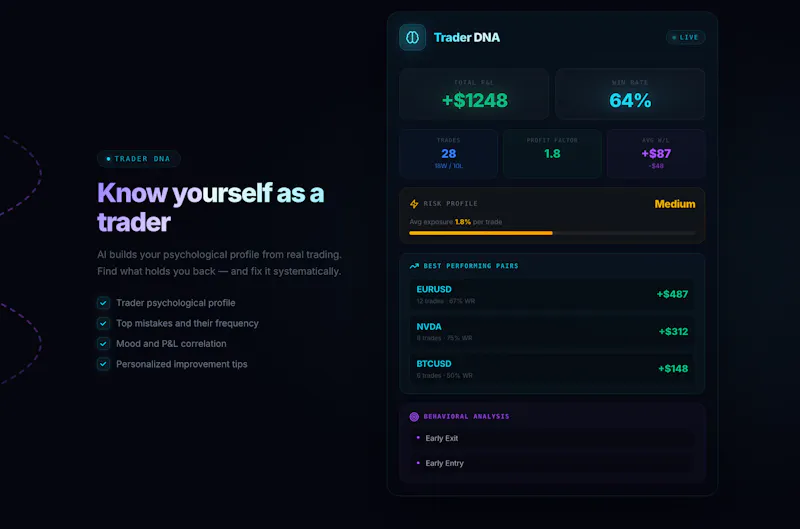This screenshot has width=800, height=529.
Task: Click the Win Rate 64% card
Action: tap(630, 94)
